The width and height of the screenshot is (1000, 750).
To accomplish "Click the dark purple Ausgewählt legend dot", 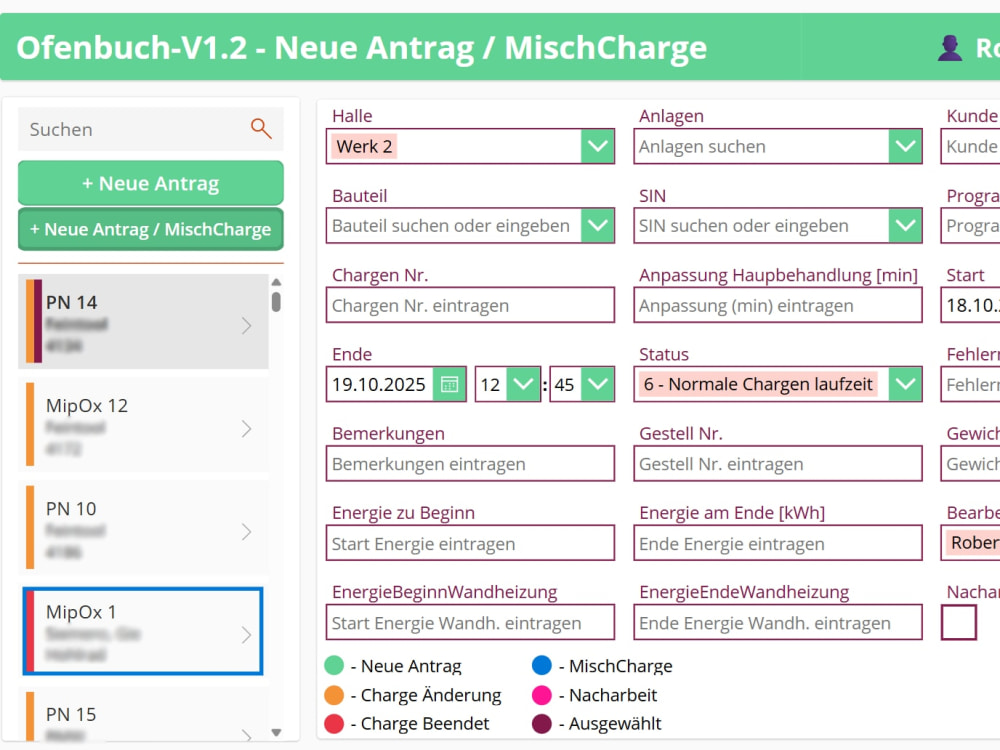I will [x=541, y=724].
